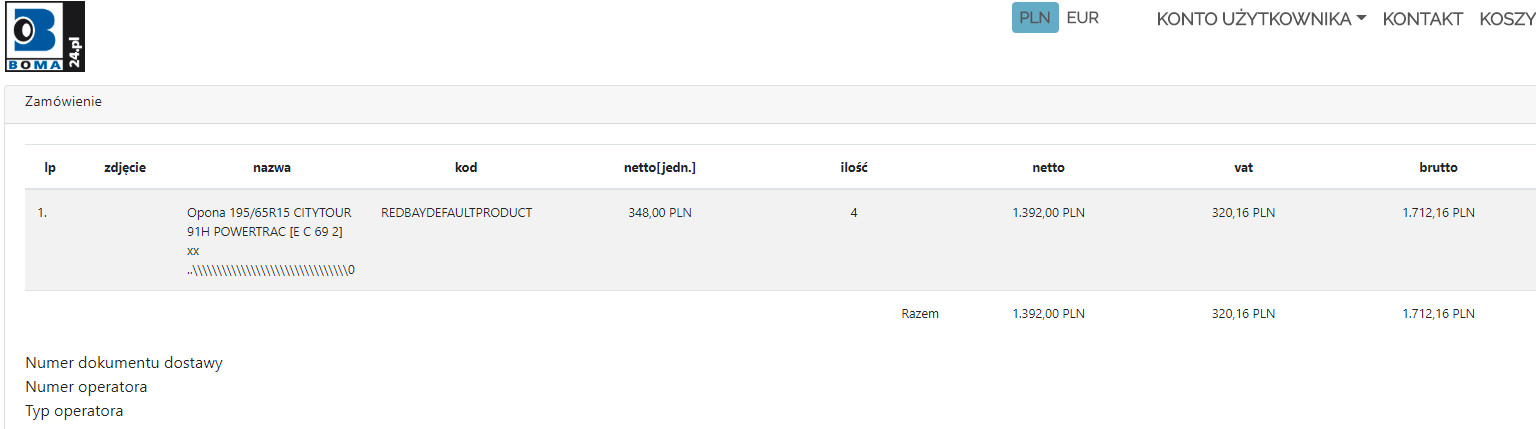Click the 'netto[jedn.]' column header
The height and width of the screenshot is (429, 1536).
pos(659,168)
